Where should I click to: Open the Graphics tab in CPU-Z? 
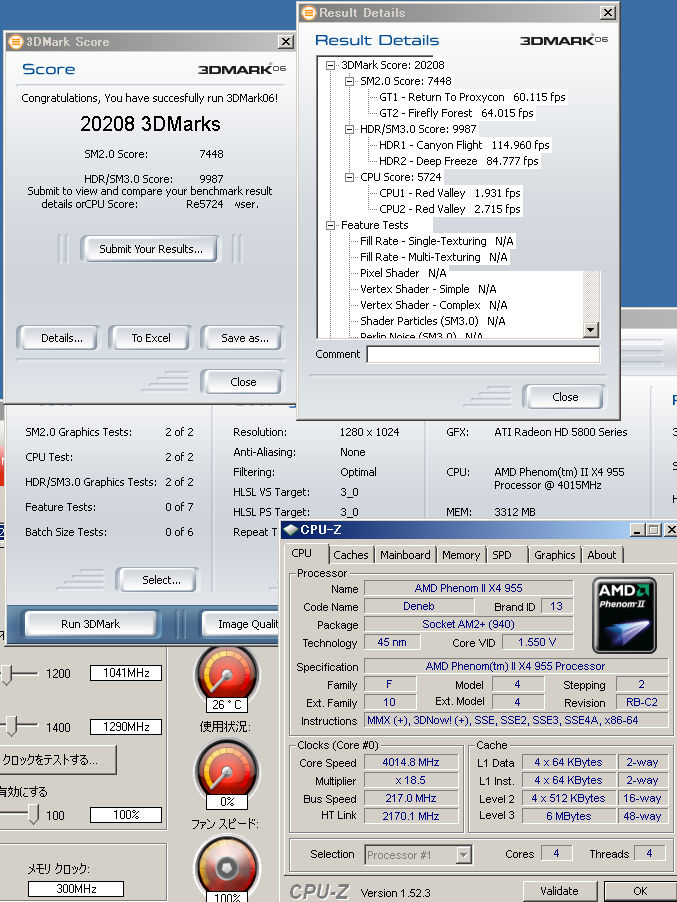(554, 555)
